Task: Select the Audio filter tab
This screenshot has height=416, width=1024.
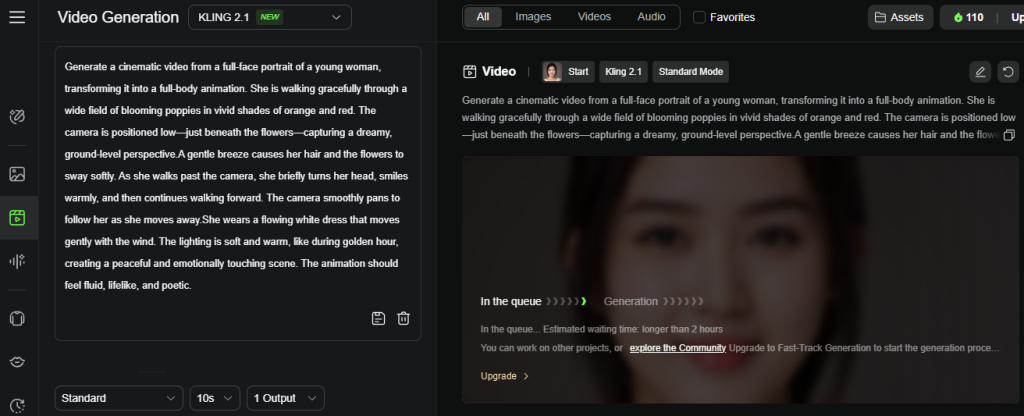Action: point(651,17)
